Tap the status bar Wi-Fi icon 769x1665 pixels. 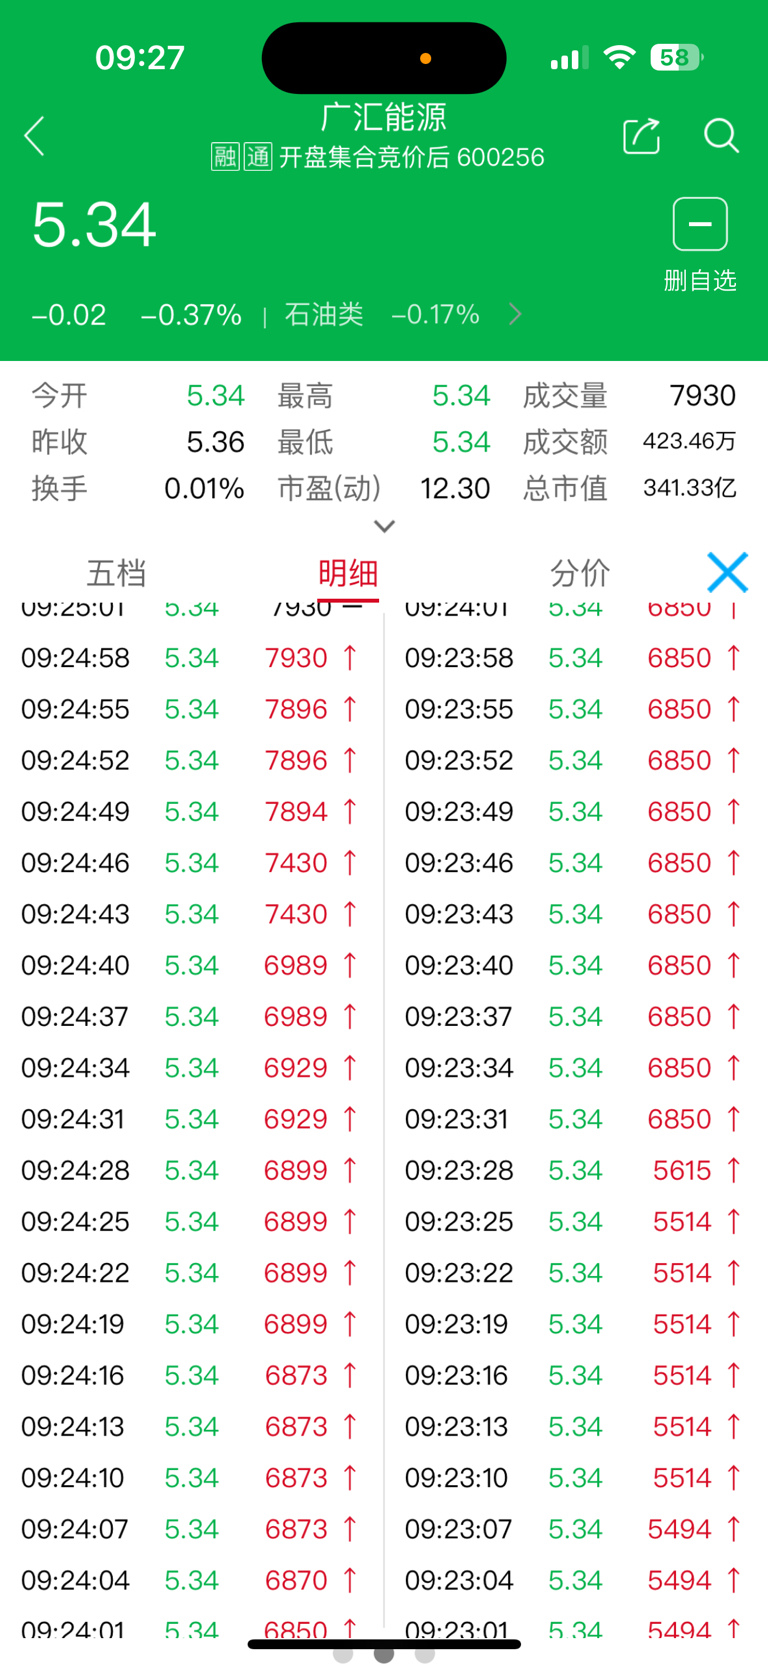(620, 57)
